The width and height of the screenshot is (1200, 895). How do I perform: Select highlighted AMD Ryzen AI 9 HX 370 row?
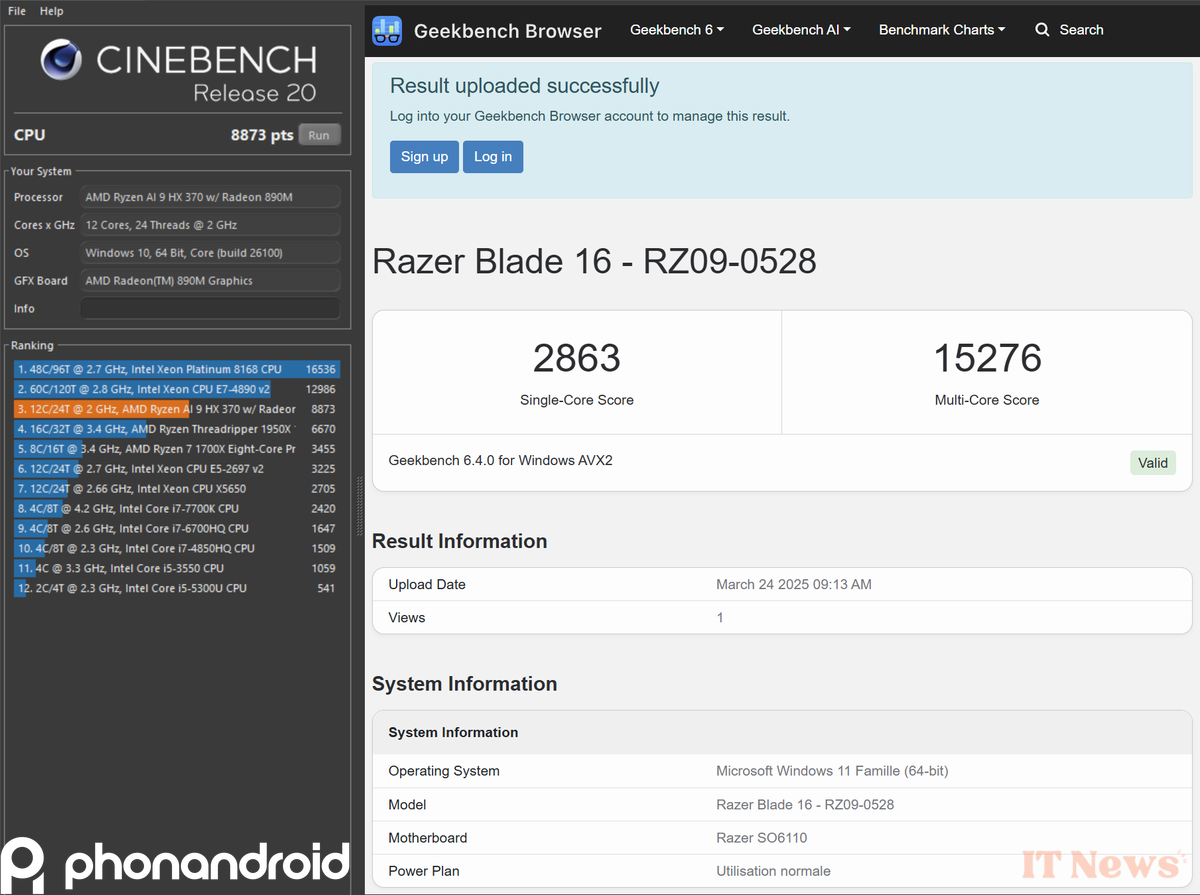click(x=177, y=409)
